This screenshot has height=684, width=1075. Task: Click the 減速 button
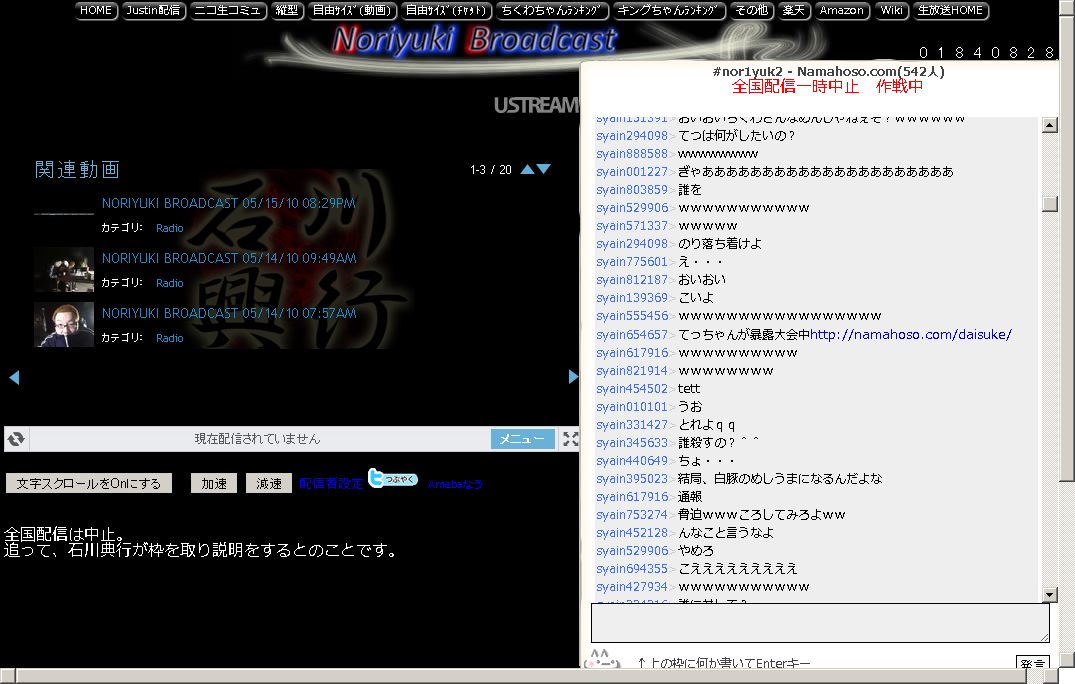[x=269, y=483]
